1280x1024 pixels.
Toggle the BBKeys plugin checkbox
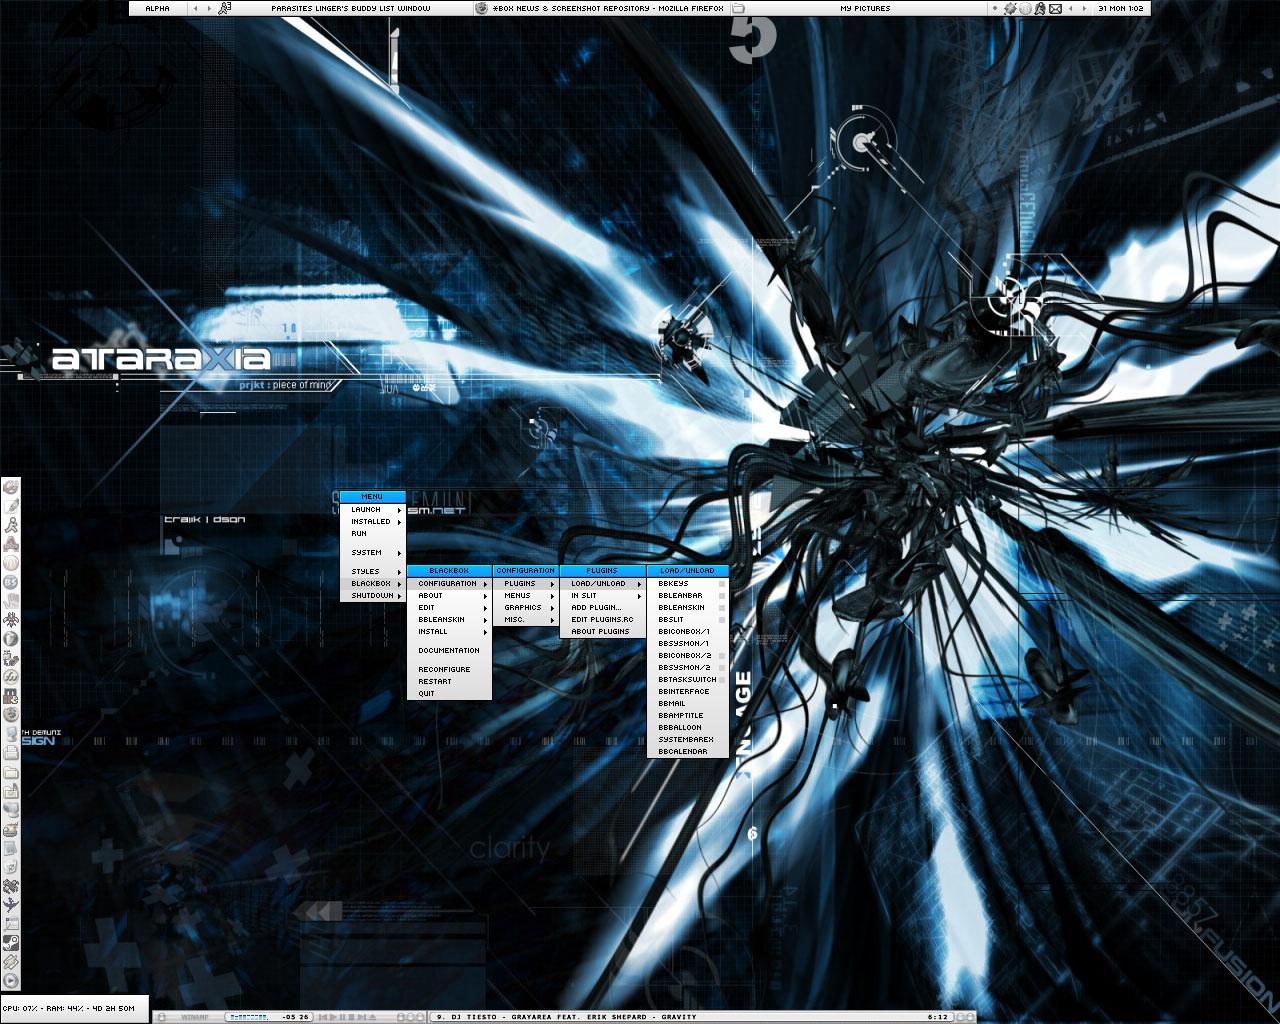[721, 584]
